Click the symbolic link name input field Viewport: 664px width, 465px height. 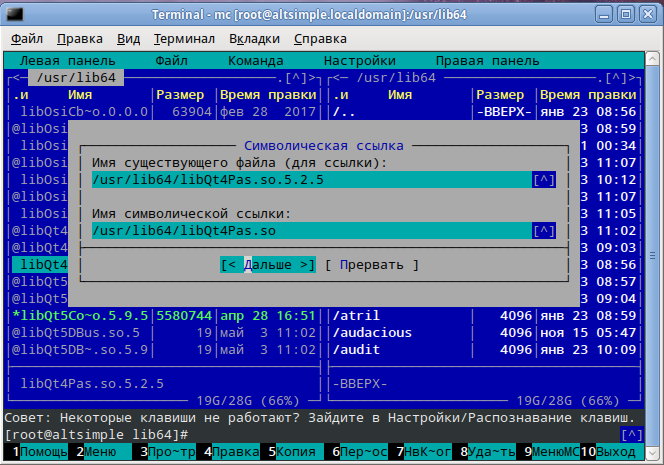click(x=310, y=231)
